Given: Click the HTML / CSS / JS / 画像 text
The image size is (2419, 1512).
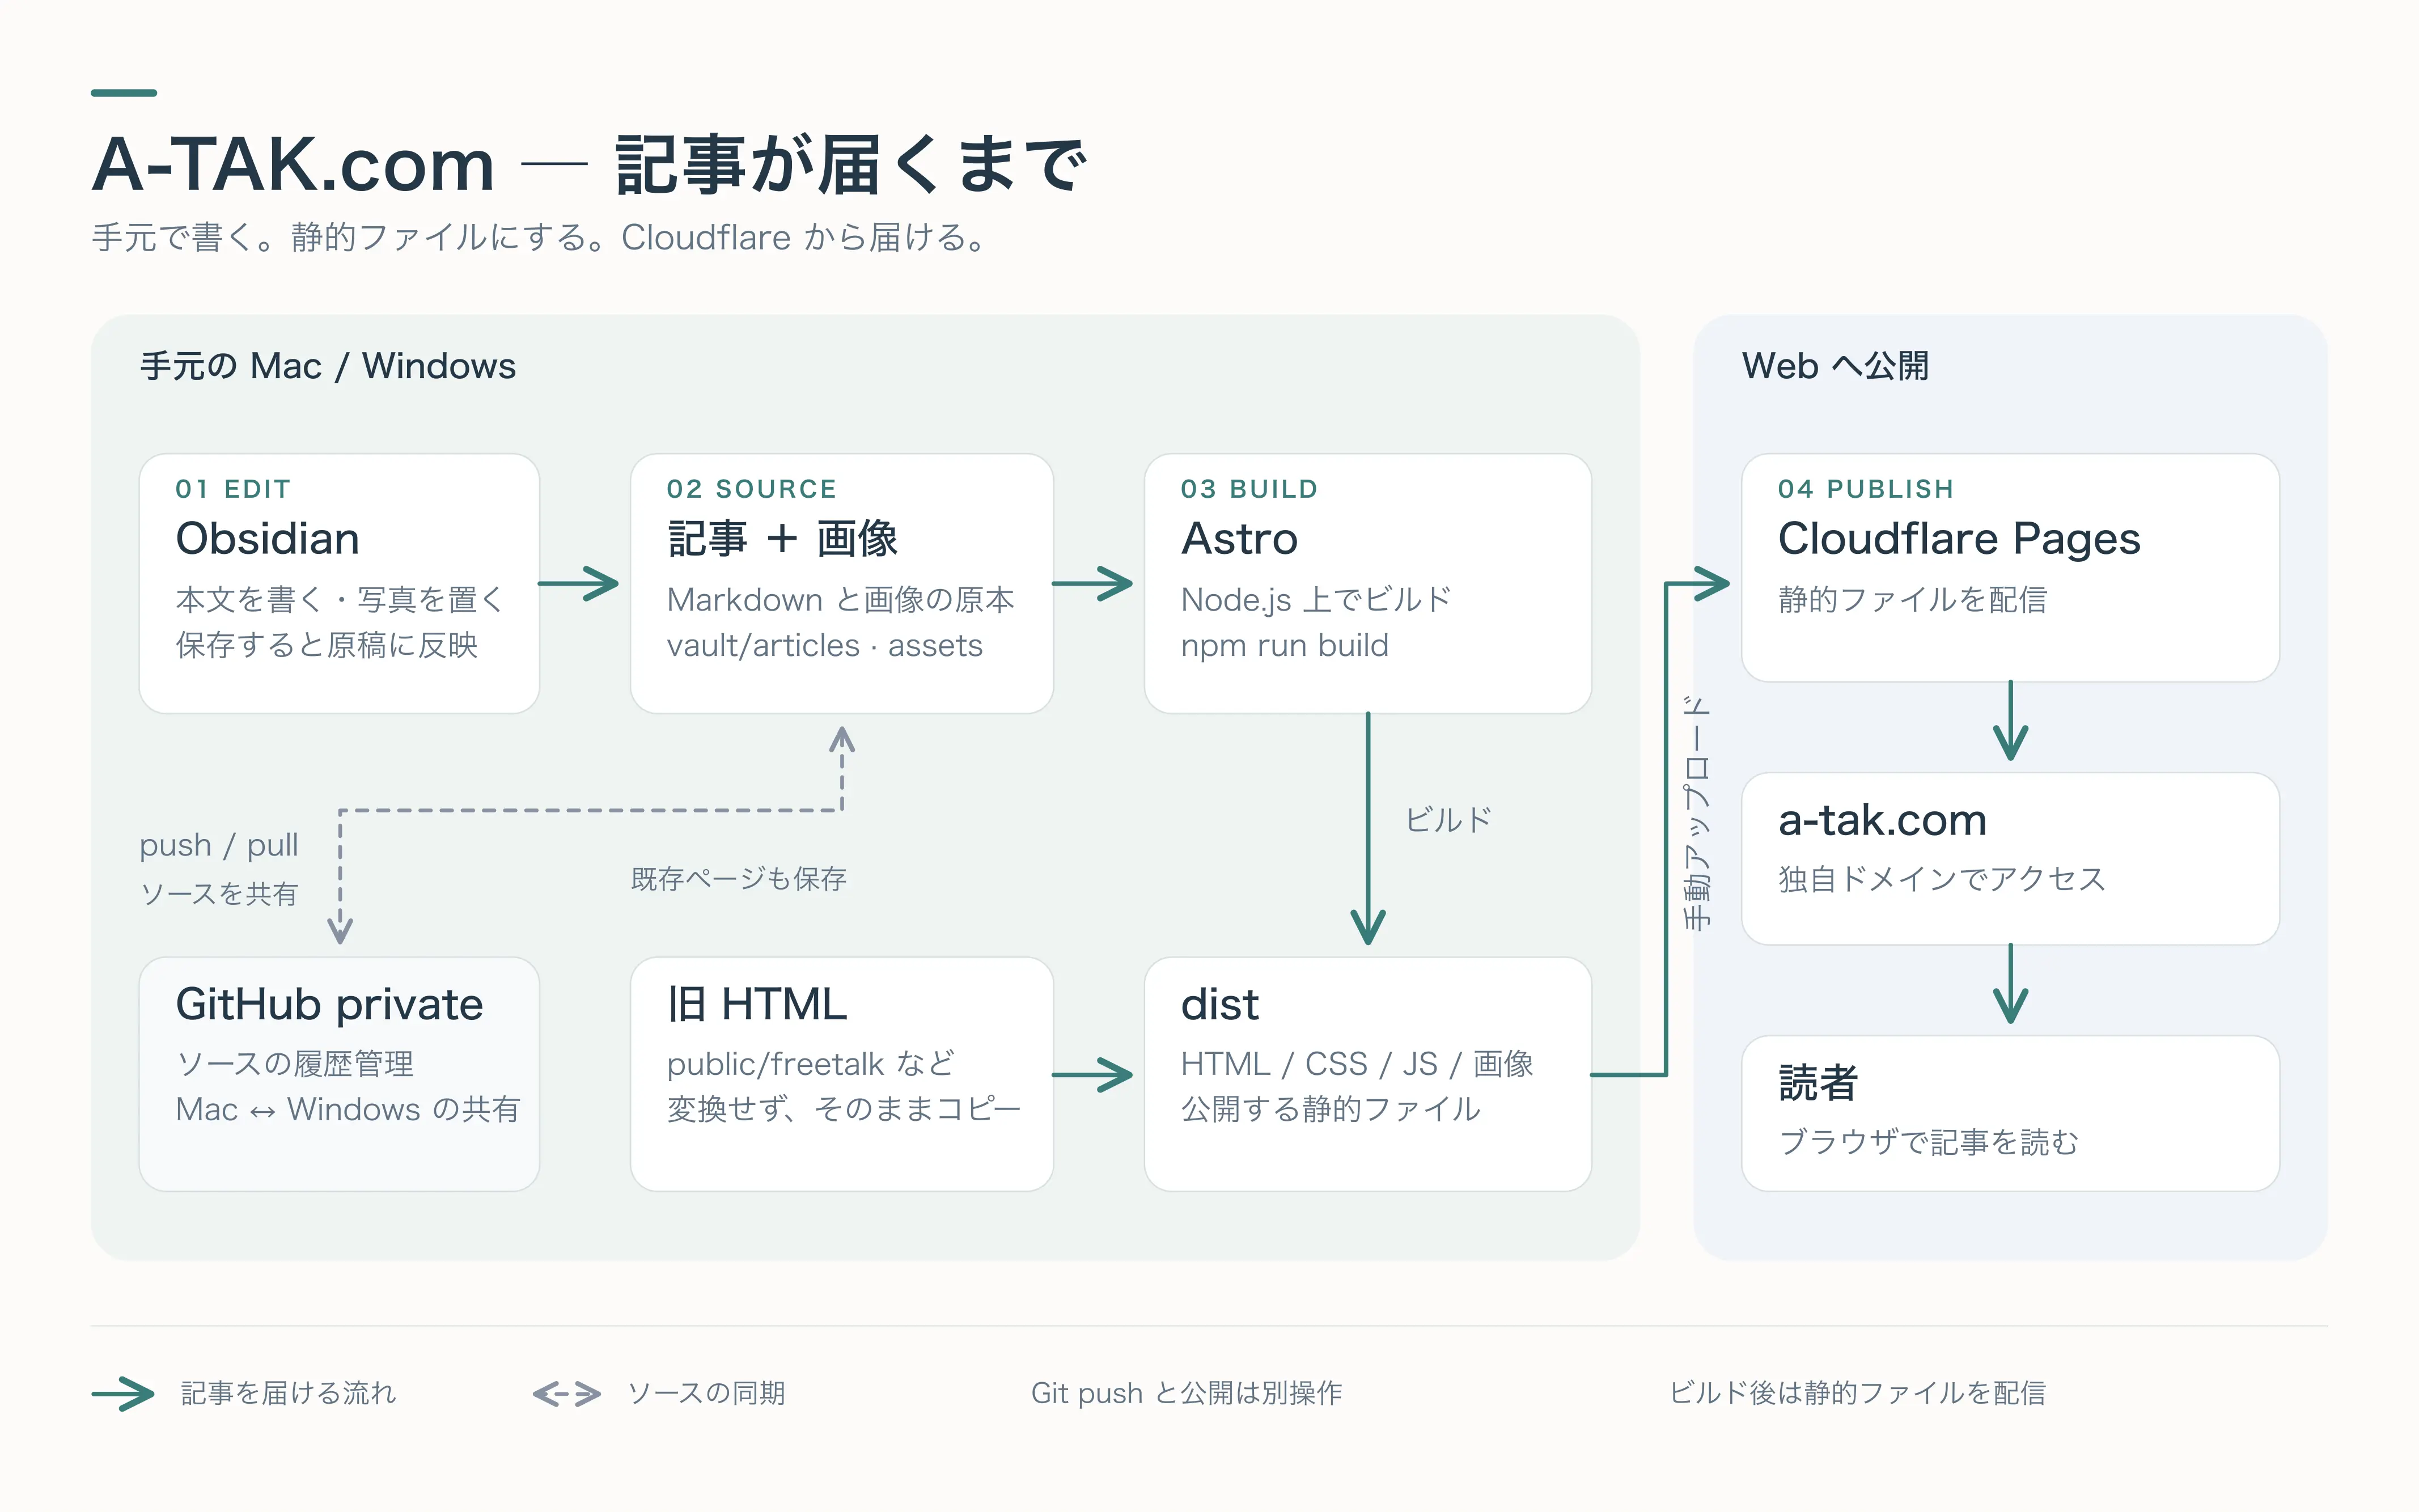Looking at the screenshot, I should pyautogui.click(x=1357, y=1064).
